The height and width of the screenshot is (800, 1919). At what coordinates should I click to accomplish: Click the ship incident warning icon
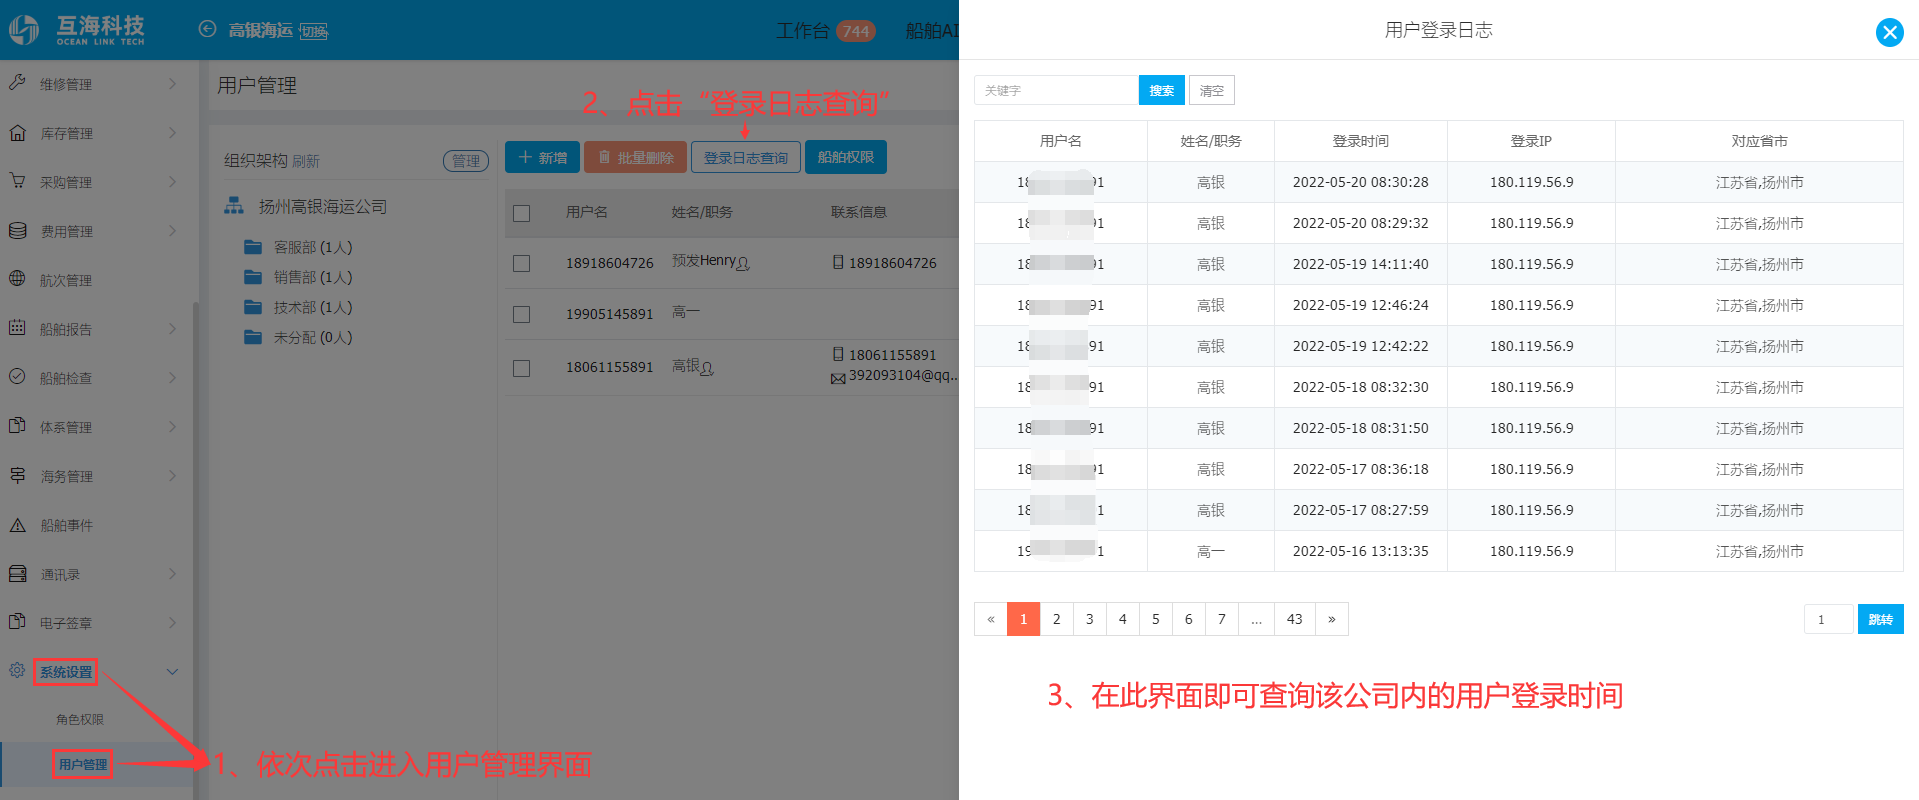[x=17, y=524]
